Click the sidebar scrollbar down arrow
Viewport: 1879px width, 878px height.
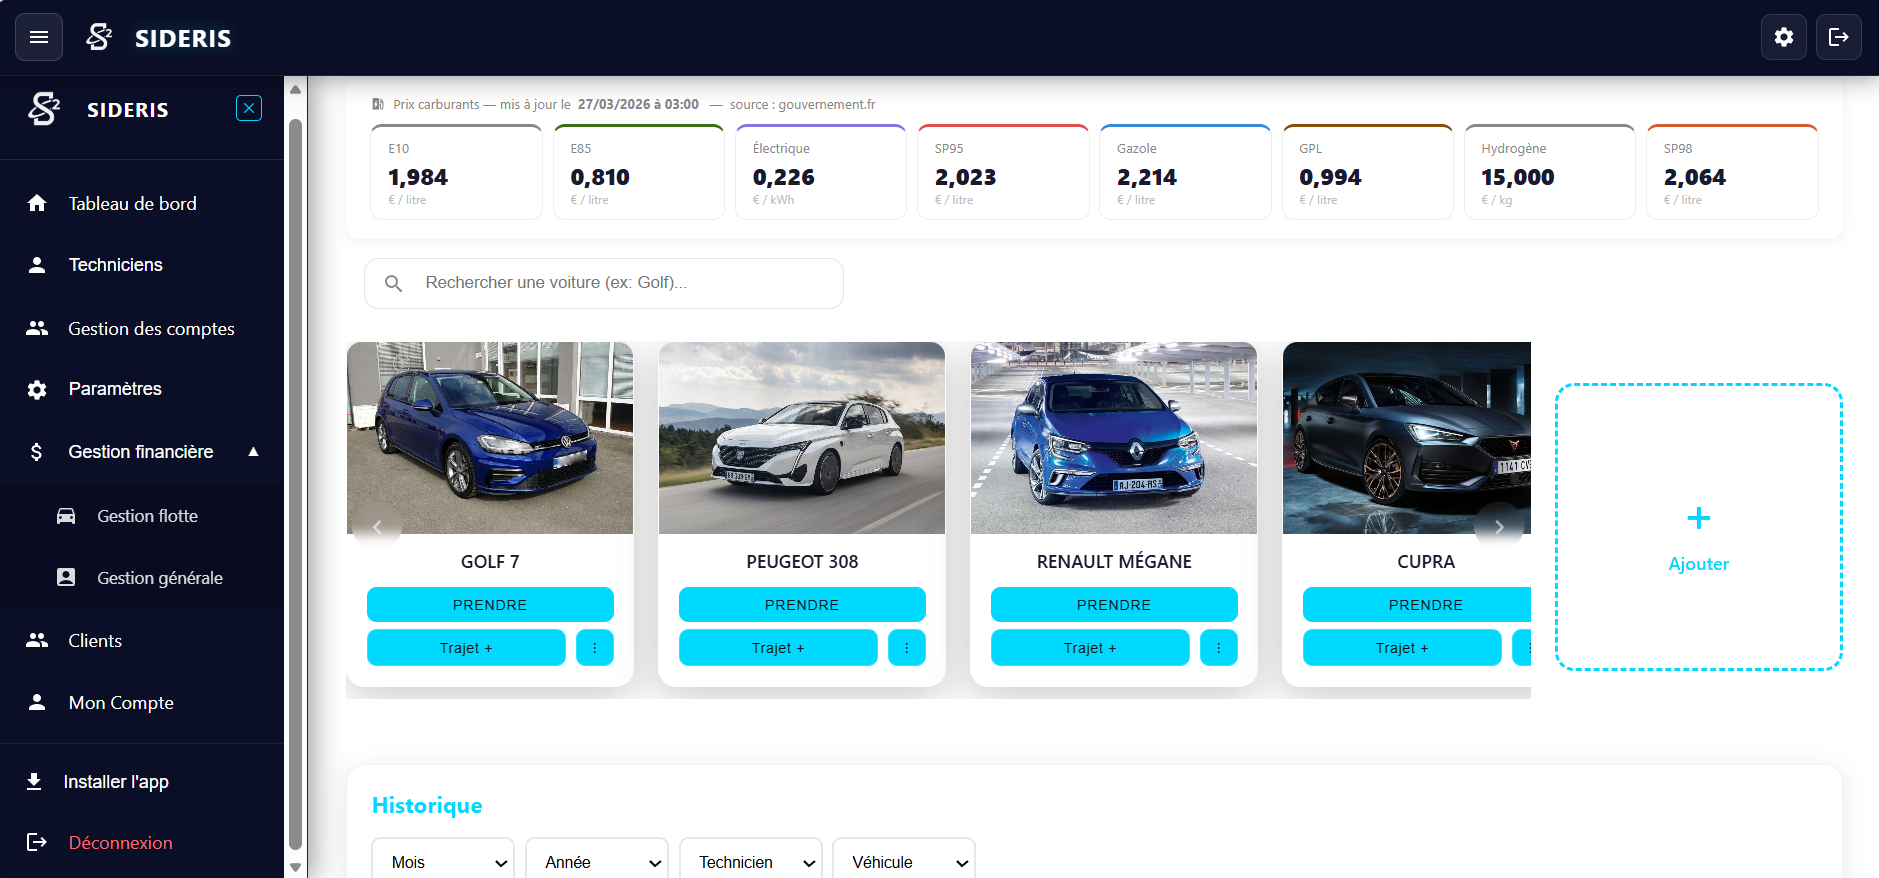click(295, 867)
